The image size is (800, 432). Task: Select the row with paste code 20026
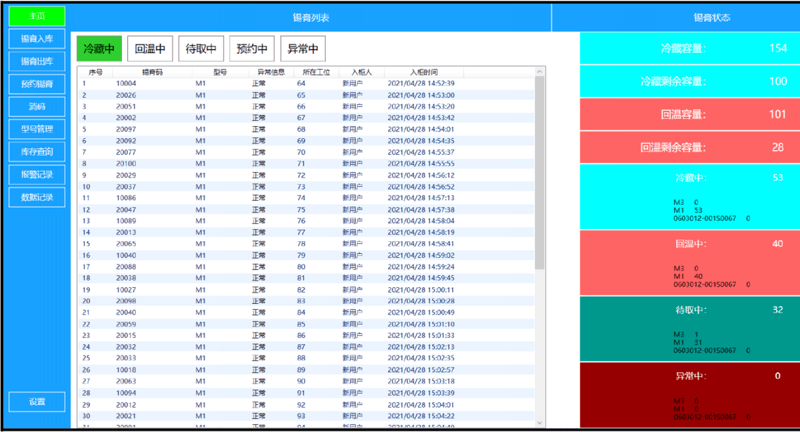coord(306,95)
